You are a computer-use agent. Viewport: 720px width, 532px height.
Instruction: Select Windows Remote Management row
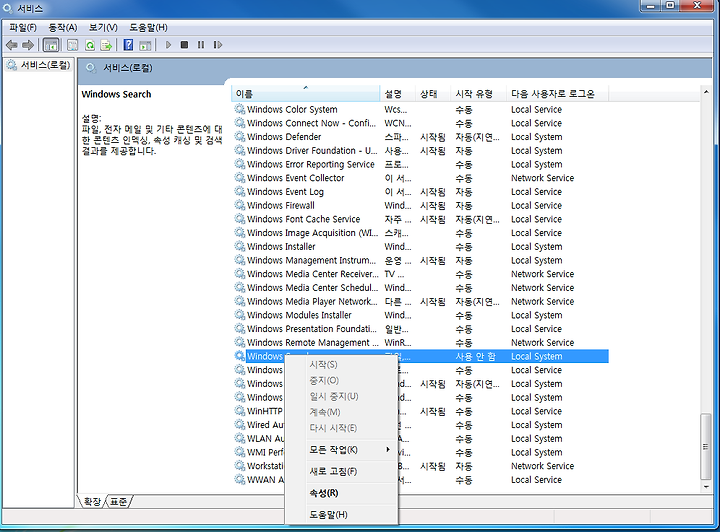coord(420,342)
